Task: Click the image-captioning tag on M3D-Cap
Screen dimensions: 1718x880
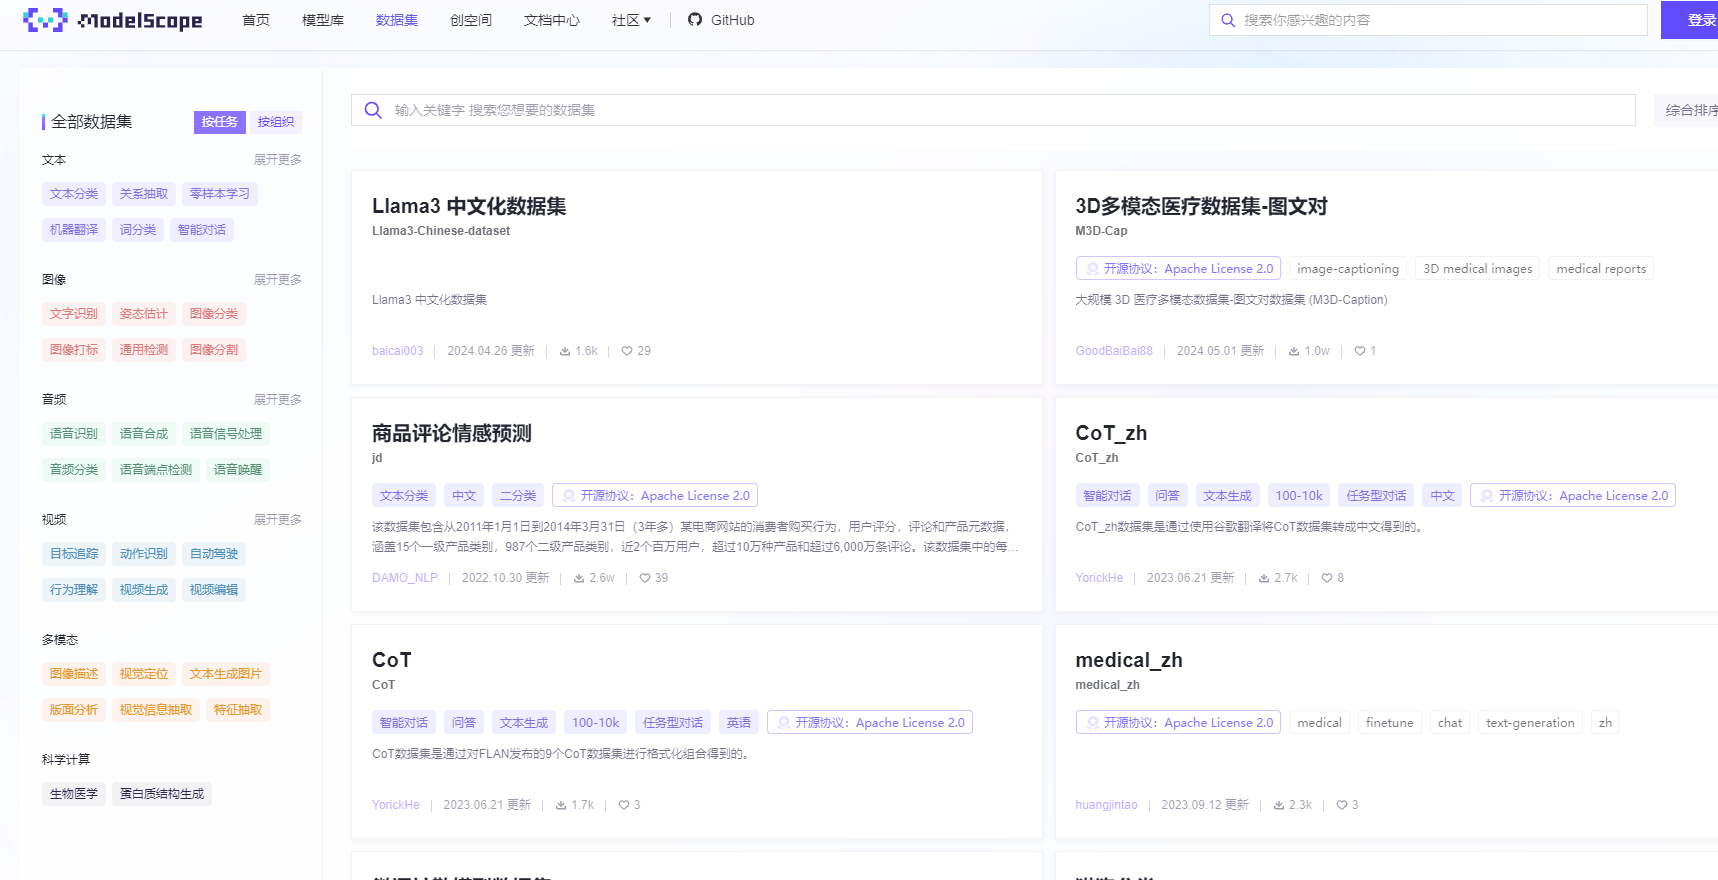Action: click(1348, 269)
